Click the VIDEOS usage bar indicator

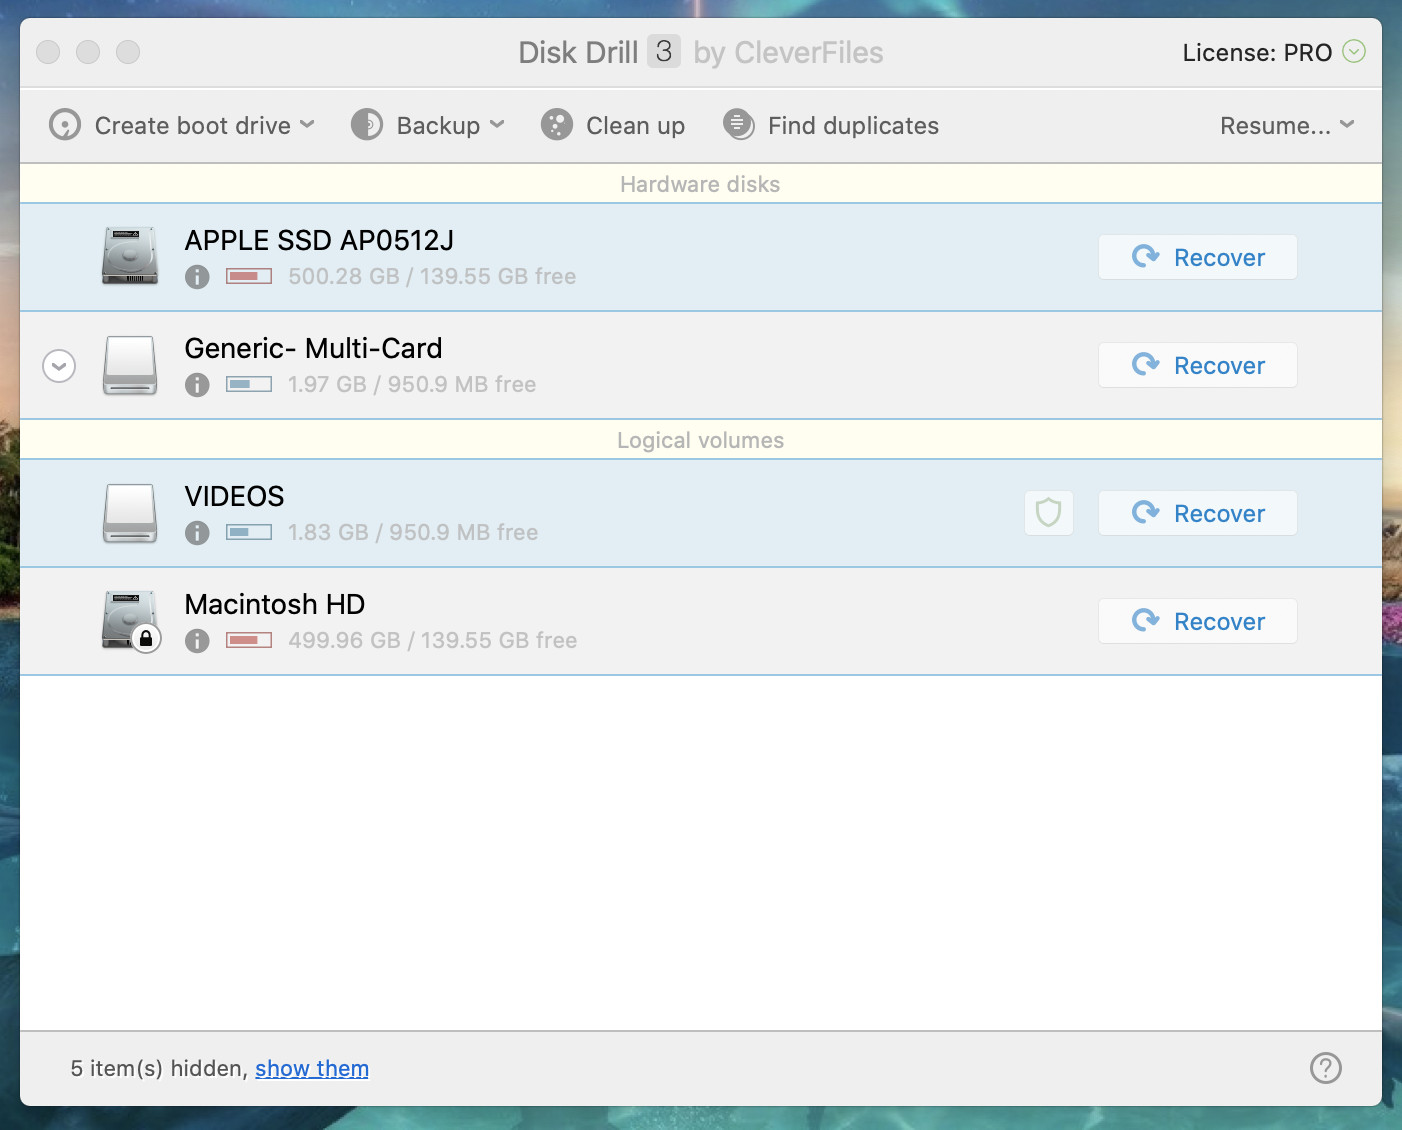tap(249, 532)
